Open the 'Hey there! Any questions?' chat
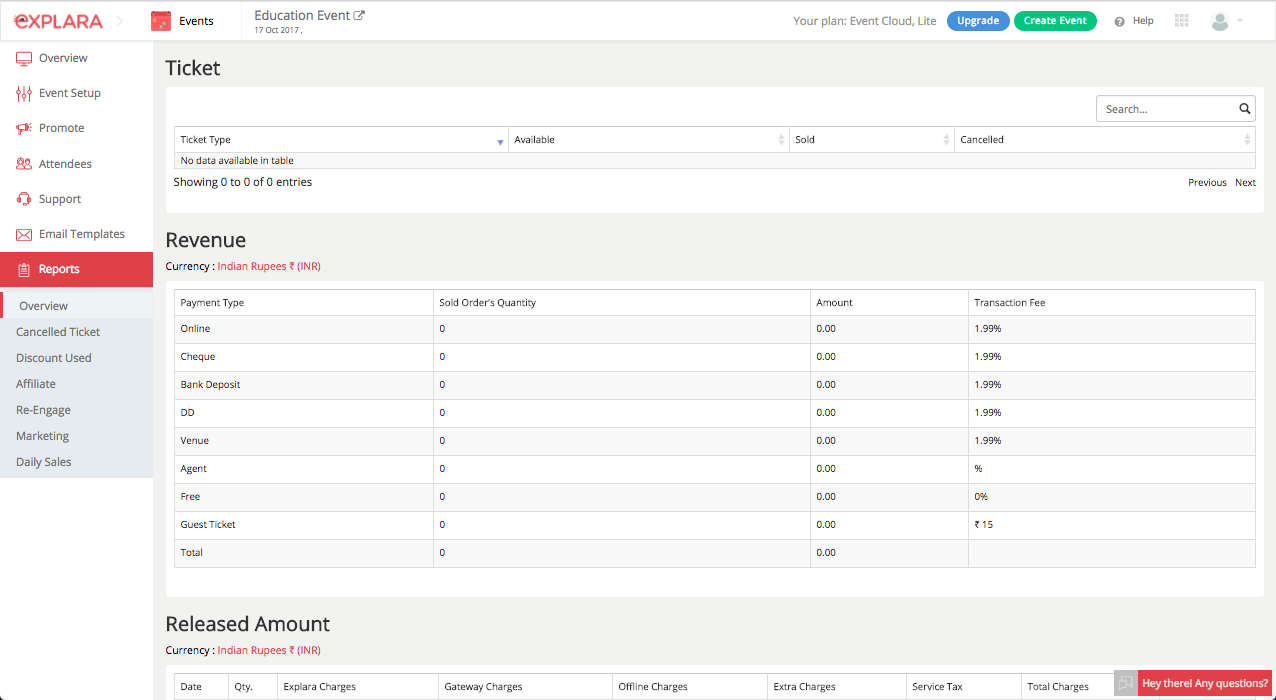 coord(1205,683)
